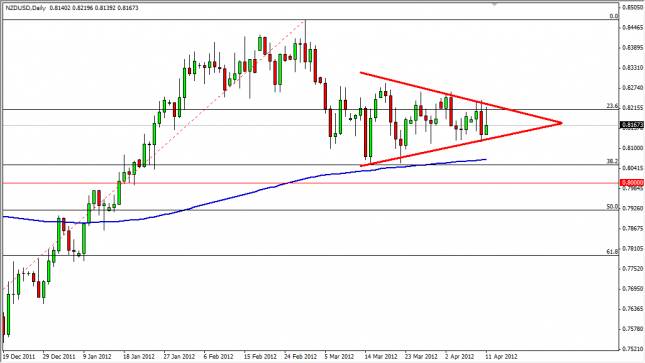Screen dimensions: 645x363
Task: Click the NZDUSD,Daily chart title text
Action: [x=26, y=7]
